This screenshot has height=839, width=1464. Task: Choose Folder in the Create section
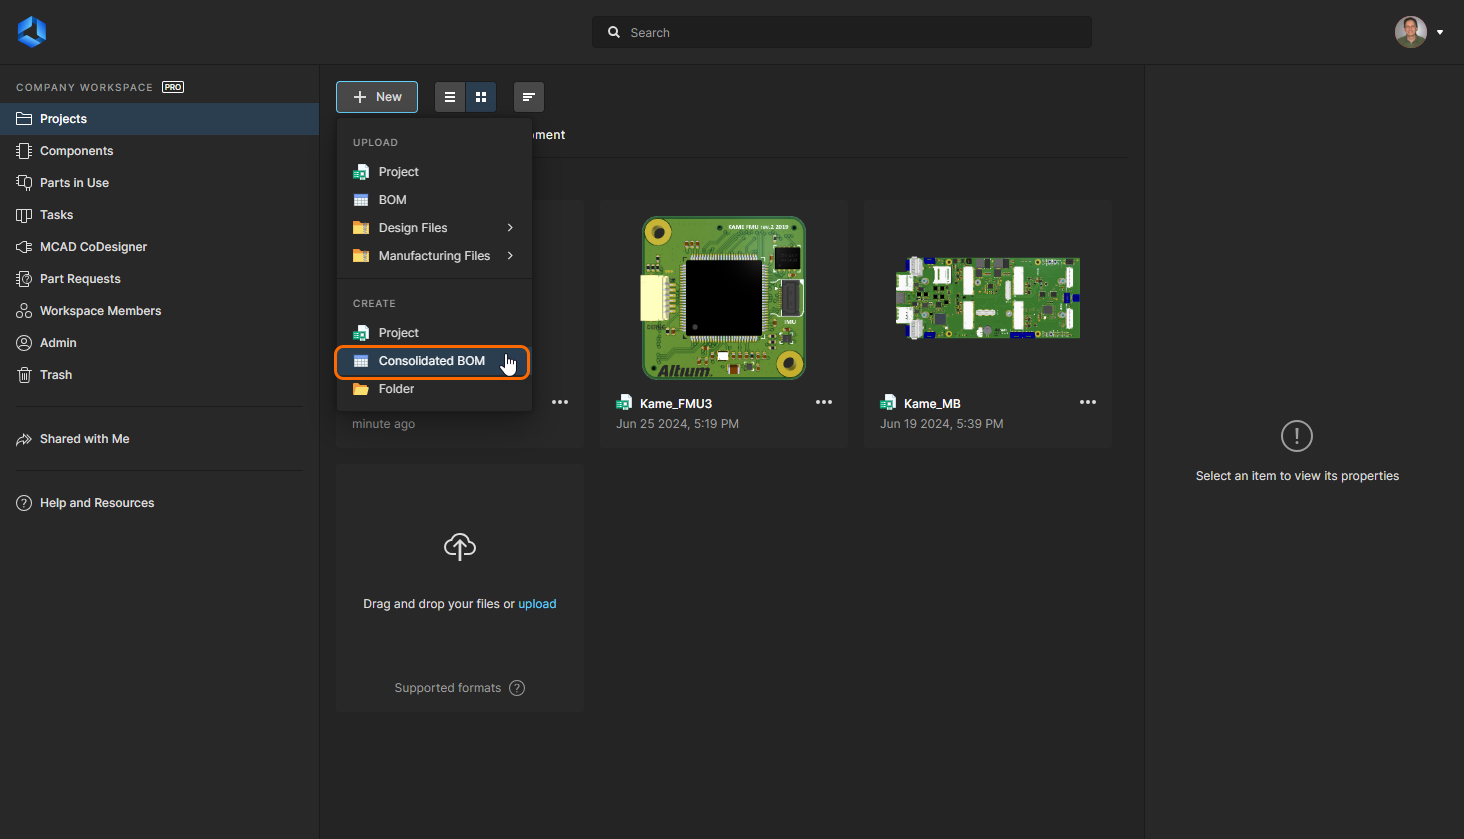pyautogui.click(x=396, y=389)
